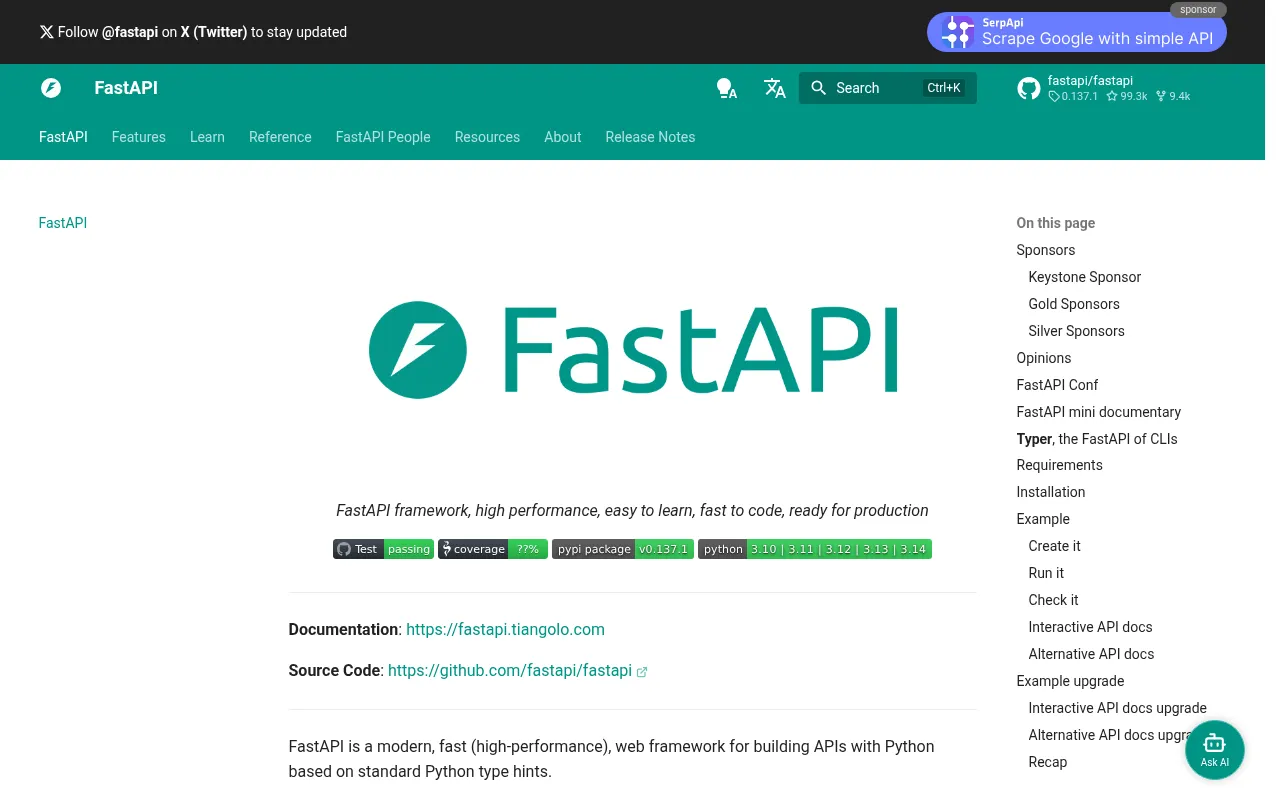The width and height of the screenshot is (1280, 800).
Task: Jump to FastAPI Conf section
Action: pyautogui.click(x=1058, y=385)
